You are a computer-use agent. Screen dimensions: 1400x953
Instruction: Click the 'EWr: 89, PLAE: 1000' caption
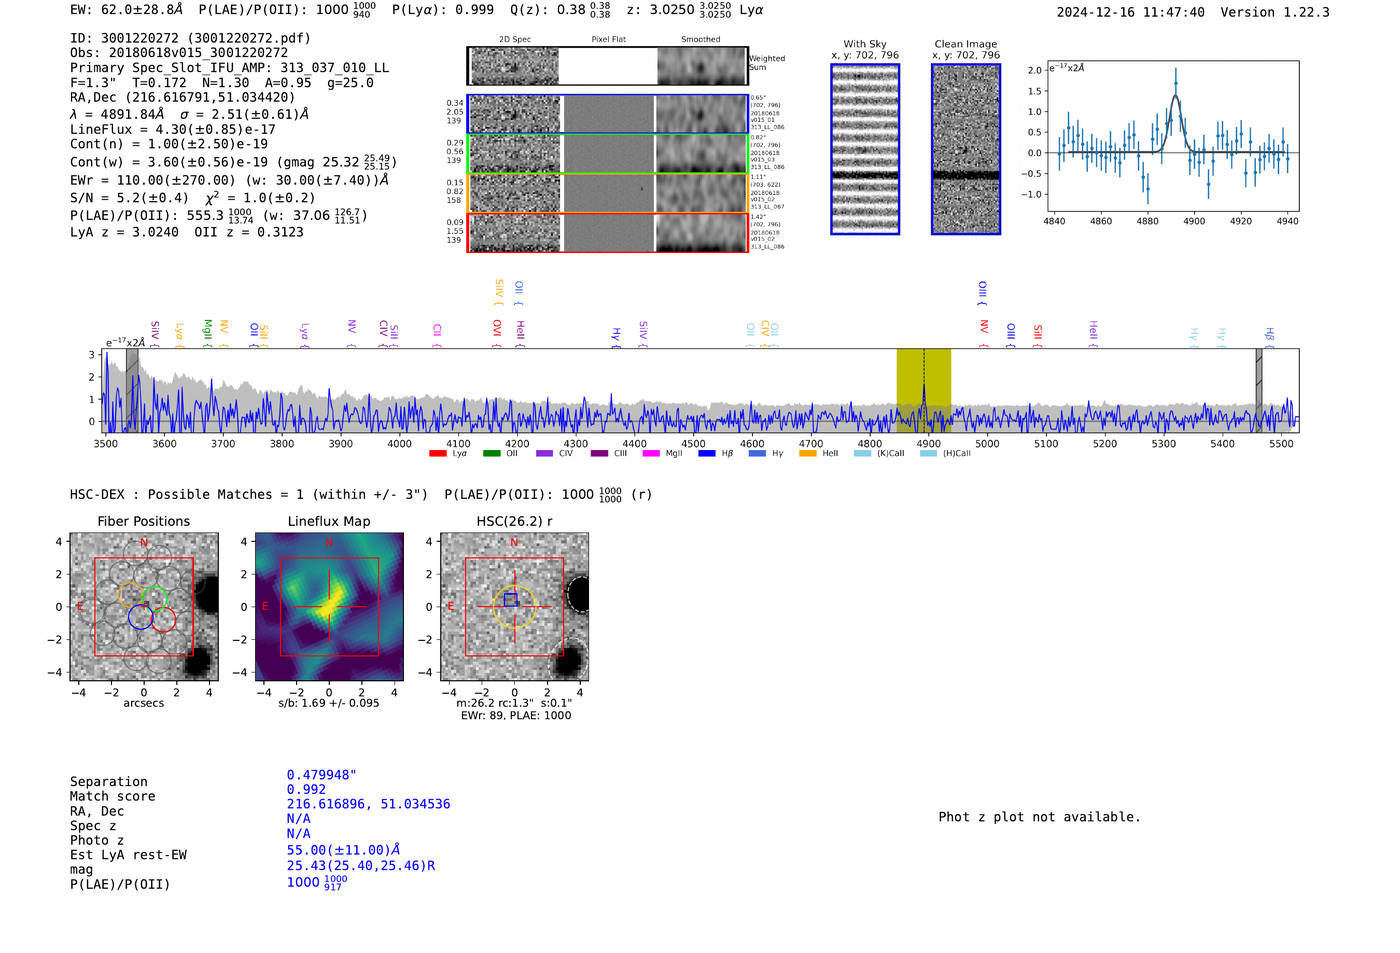tap(516, 716)
